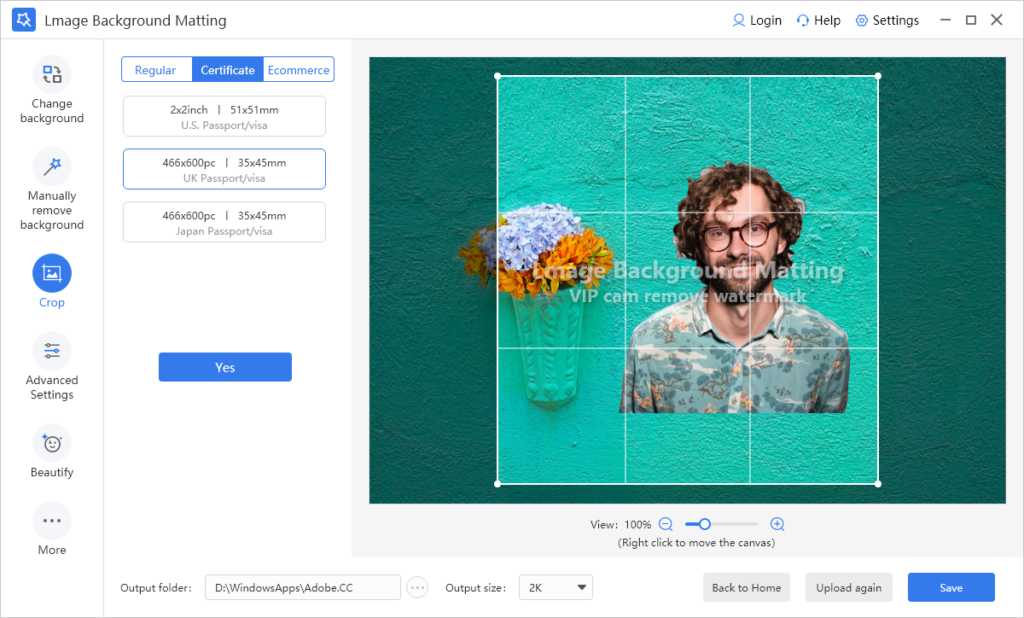
Task: Switch to the Ecommerce tab
Action: pos(298,69)
